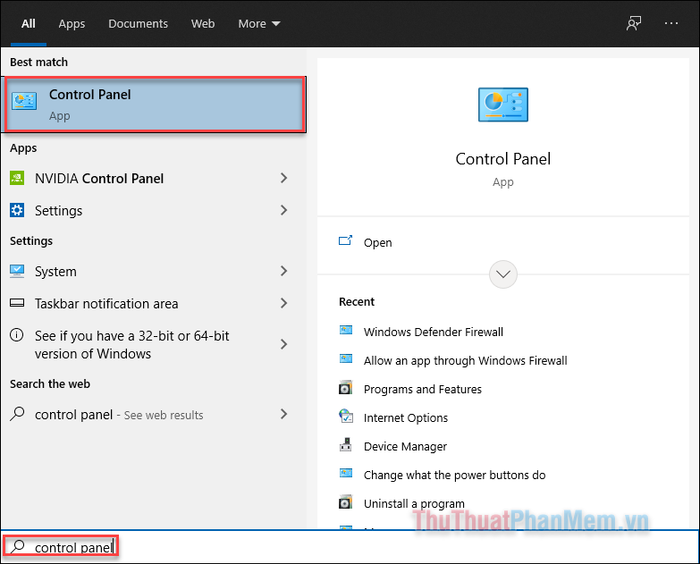The height and width of the screenshot is (564, 700).
Task: Click the Programs and Features icon
Action: click(x=346, y=388)
